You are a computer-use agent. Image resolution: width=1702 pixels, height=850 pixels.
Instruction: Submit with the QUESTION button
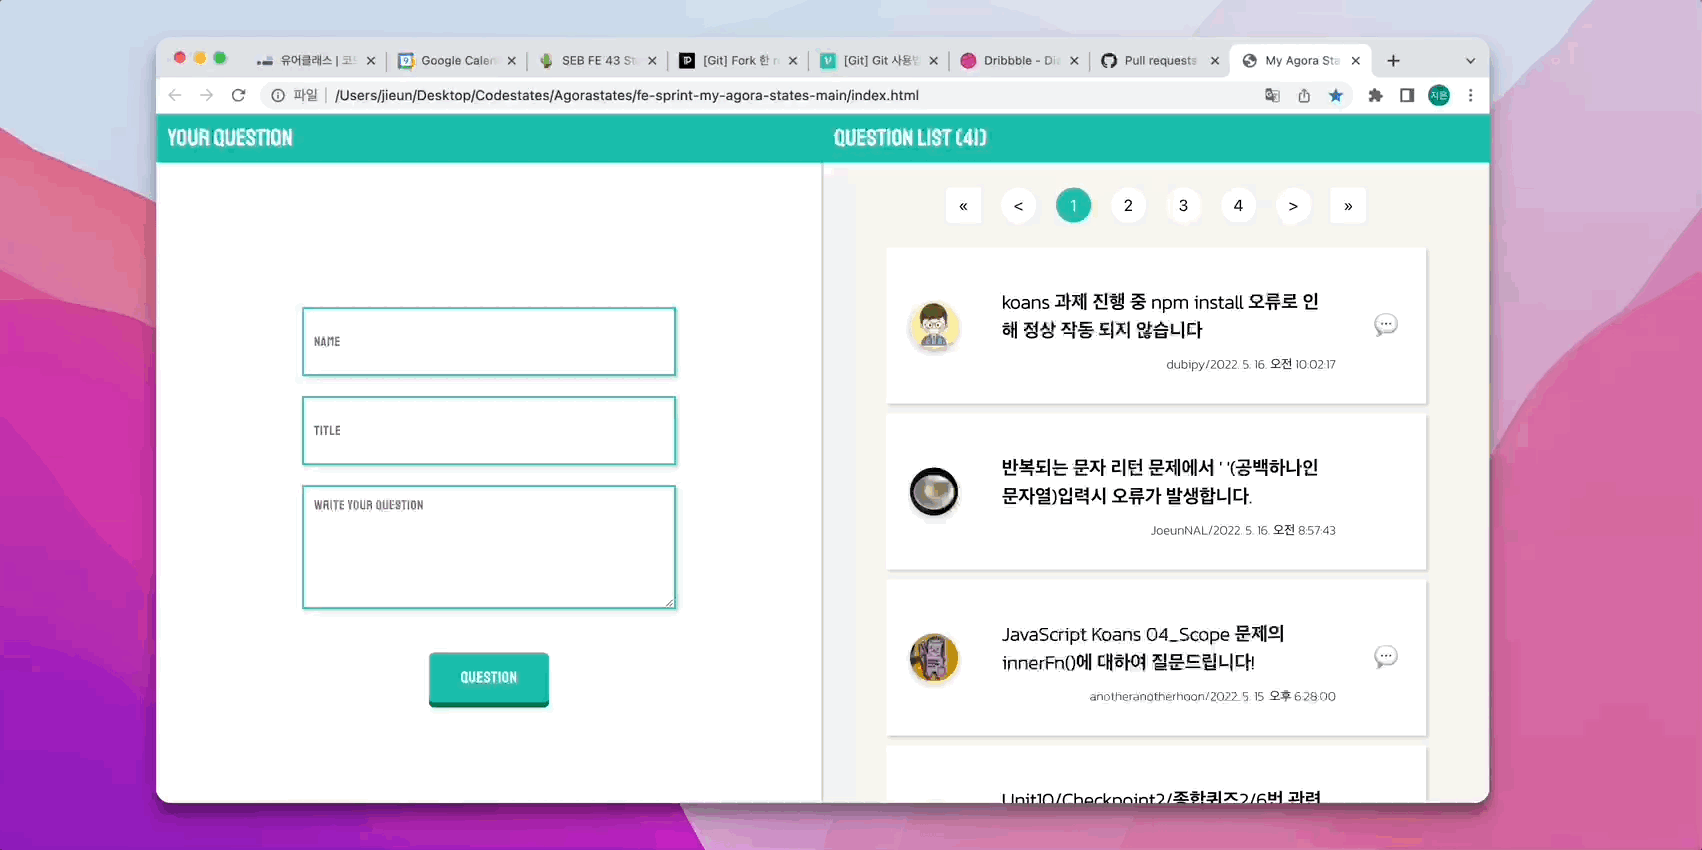tap(489, 679)
